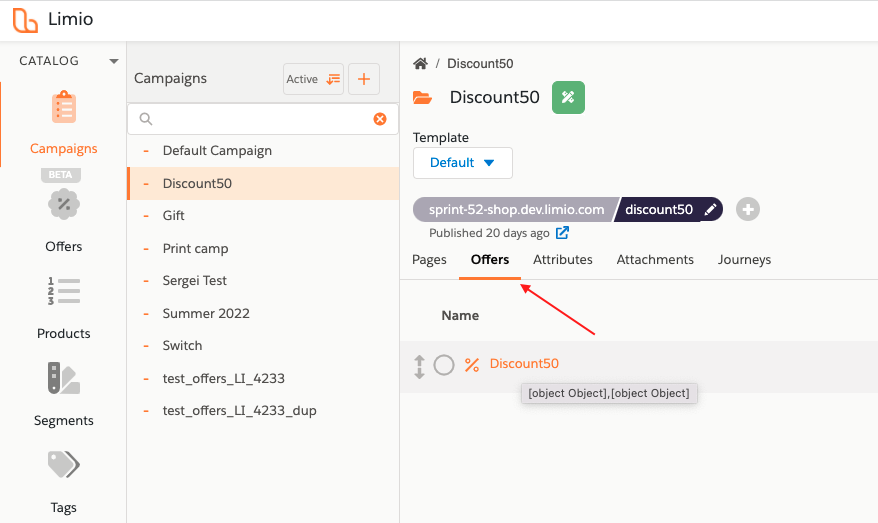The width and height of the screenshot is (878, 523).
Task: Open the published page external link
Action: pos(562,233)
